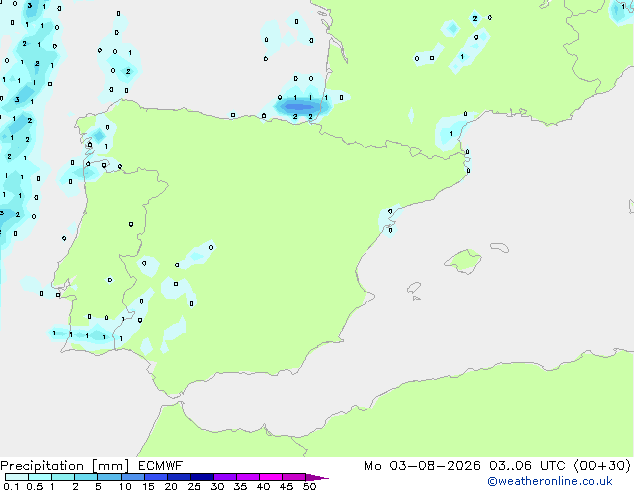This screenshot has width=634, height=490.
Task: Click the purple arrow at legend end
Action: pyautogui.click(x=317, y=477)
